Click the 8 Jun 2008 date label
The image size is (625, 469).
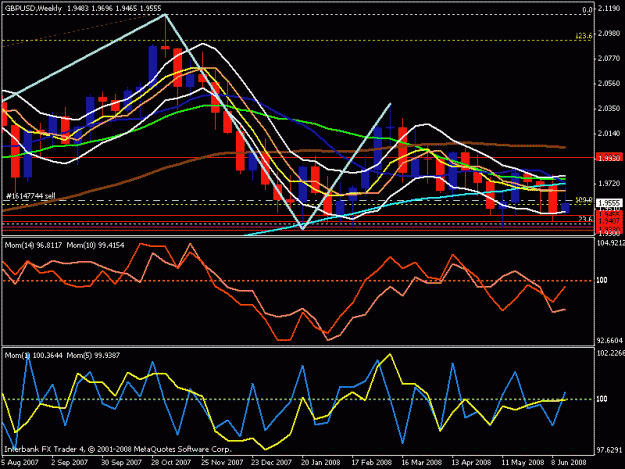[x=569, y=463]
